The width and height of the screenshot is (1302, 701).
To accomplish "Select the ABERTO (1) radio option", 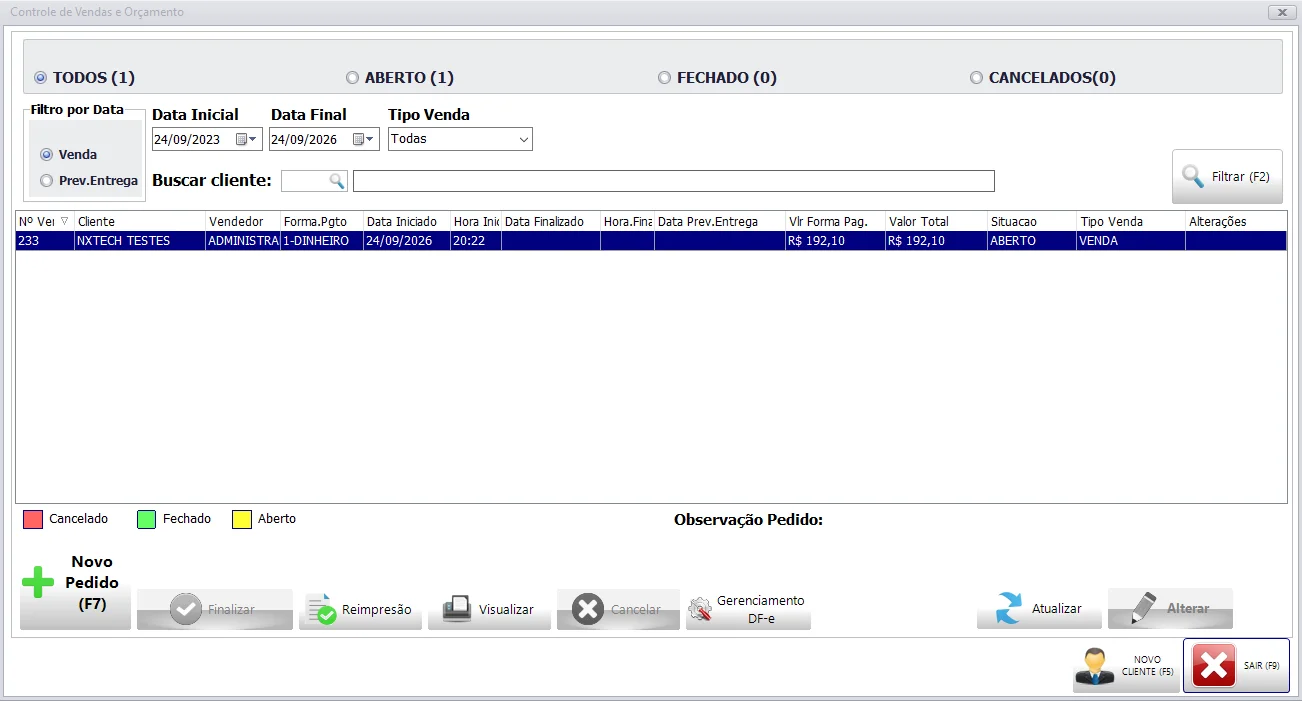I will coord(352,77).
